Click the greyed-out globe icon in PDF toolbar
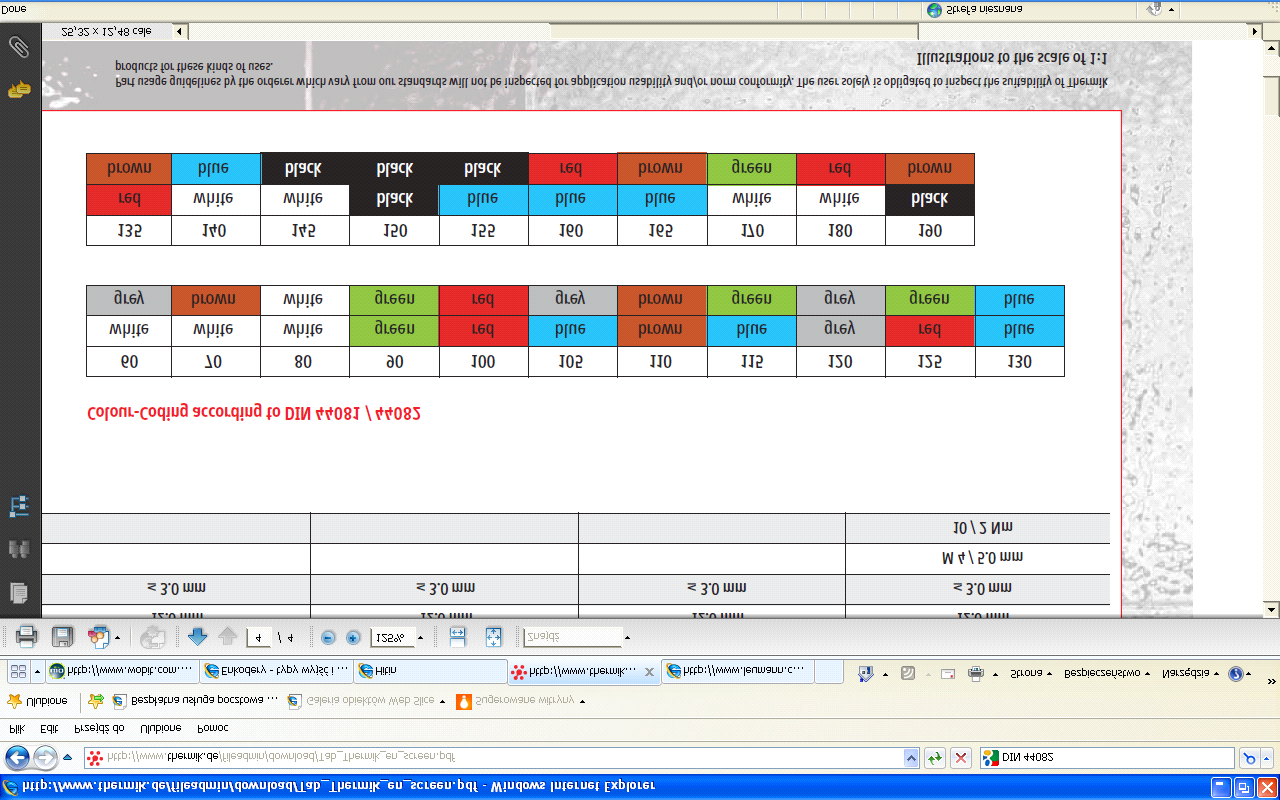Viewport: 1280px width, 800px height. tap(153, 636)
